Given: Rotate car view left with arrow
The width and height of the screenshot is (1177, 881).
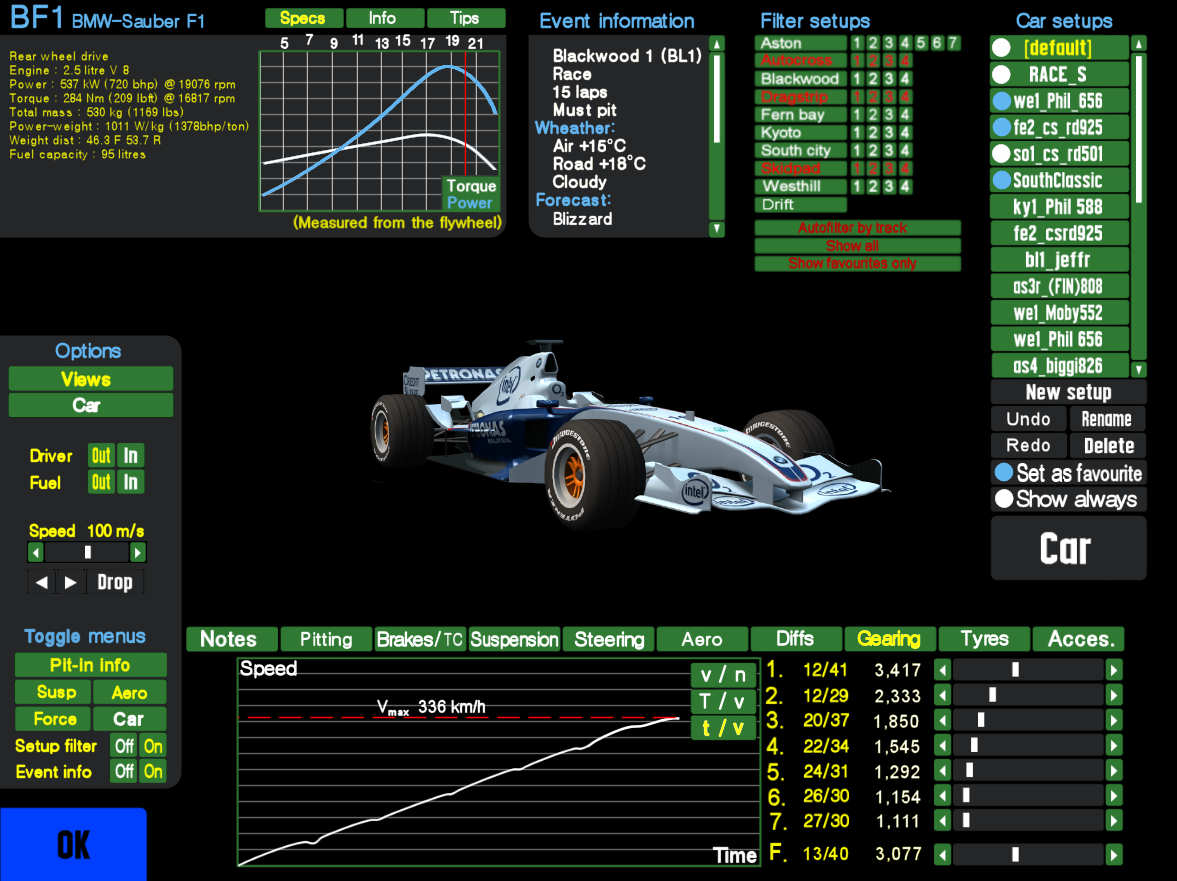Looking at the screenshot, I should [x=41, y=582].
